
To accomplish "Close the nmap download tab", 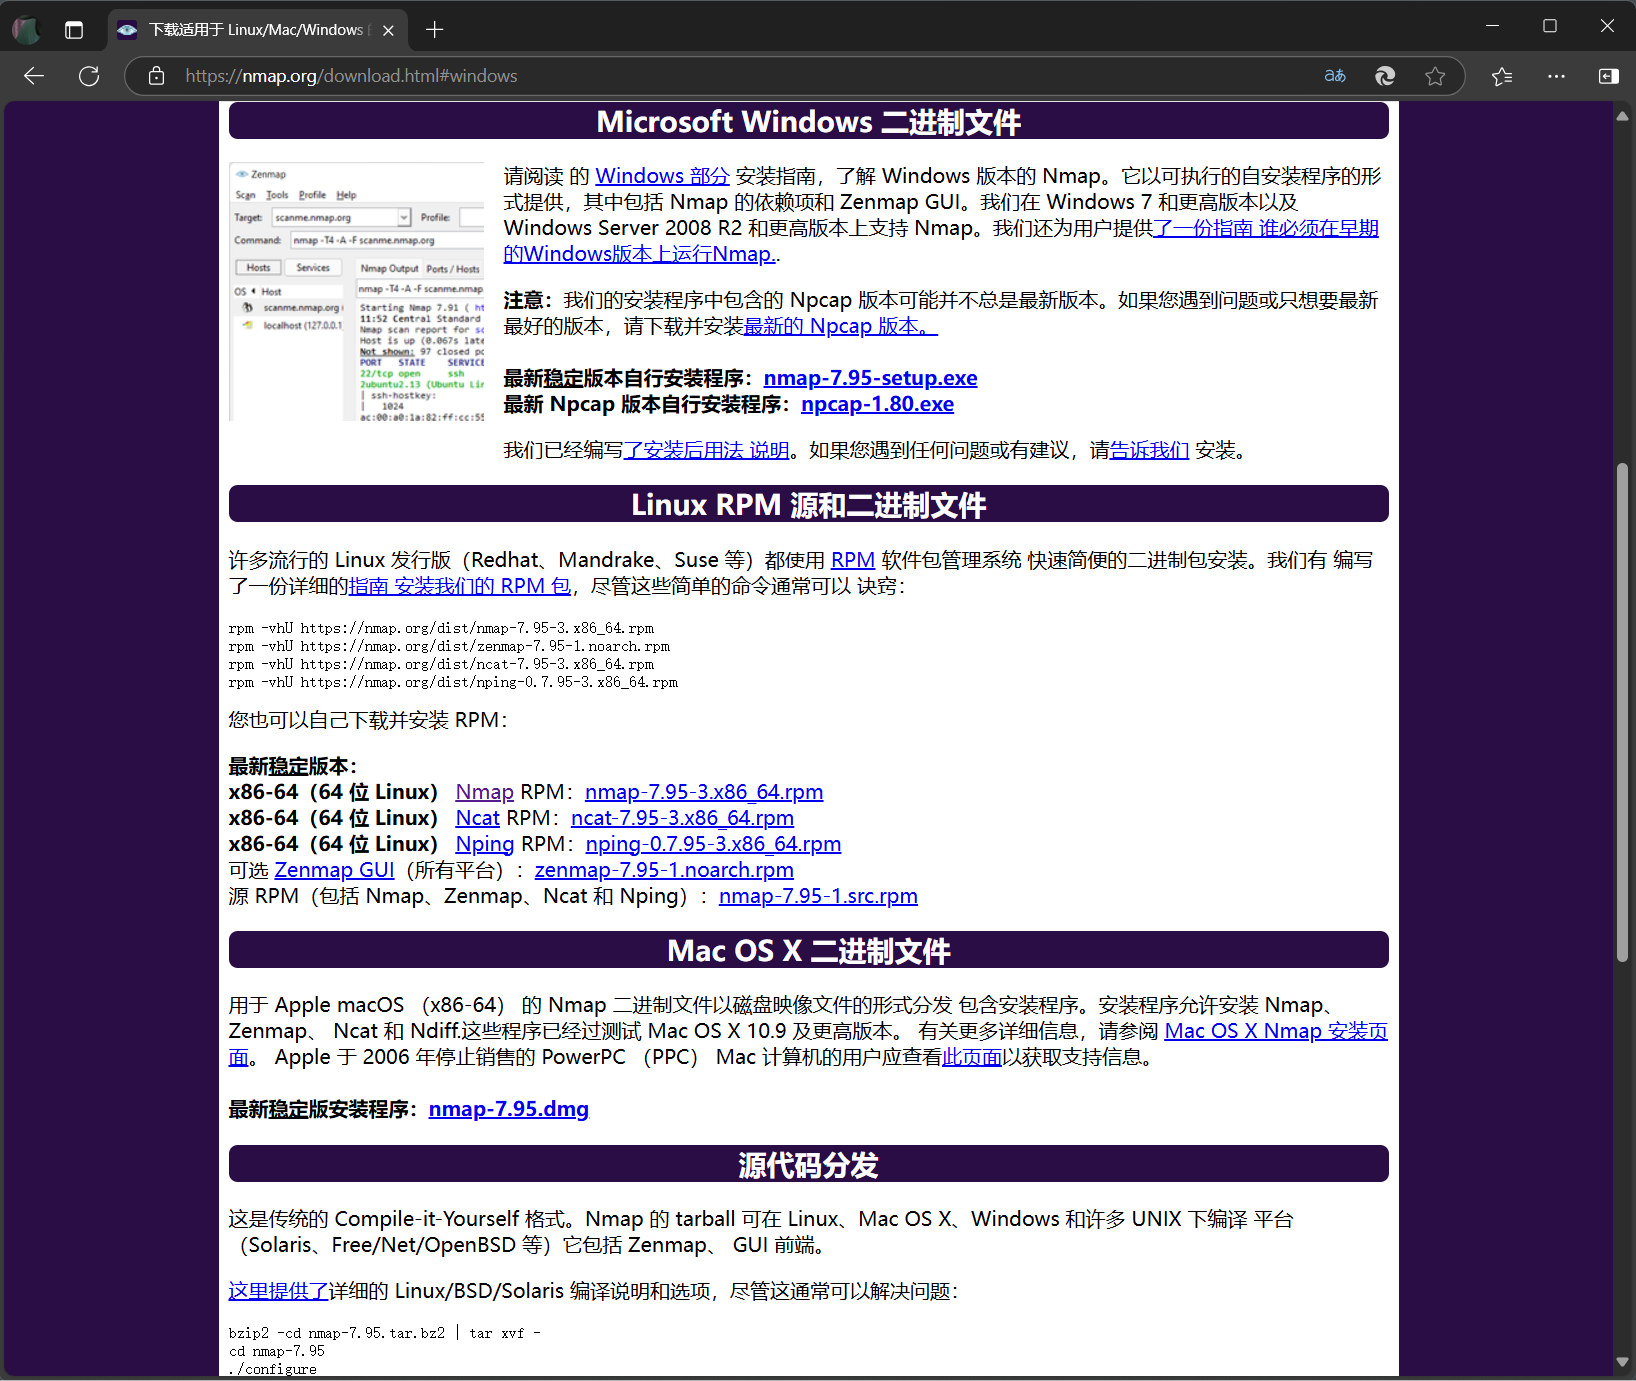I will (388, 30).
